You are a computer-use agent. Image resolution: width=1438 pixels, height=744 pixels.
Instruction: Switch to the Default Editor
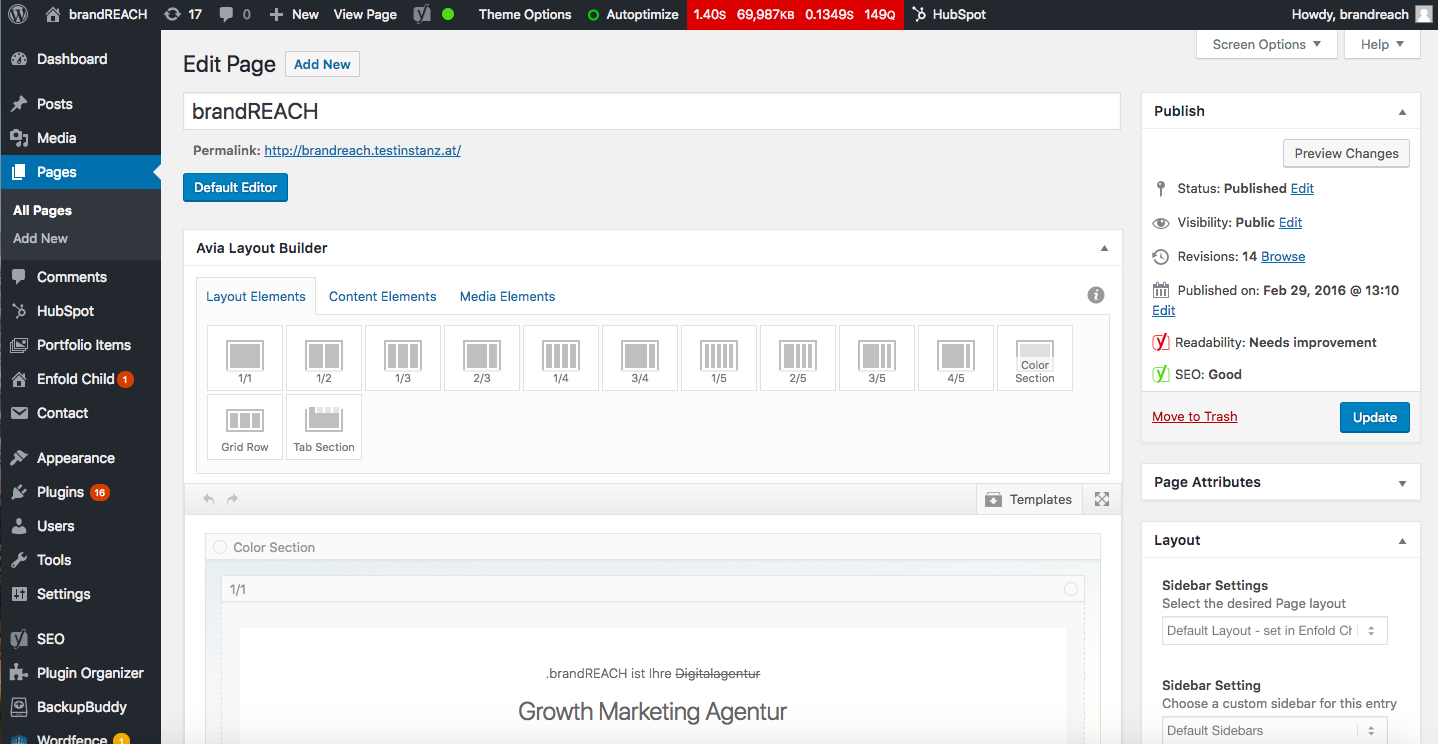click(235, 187)
